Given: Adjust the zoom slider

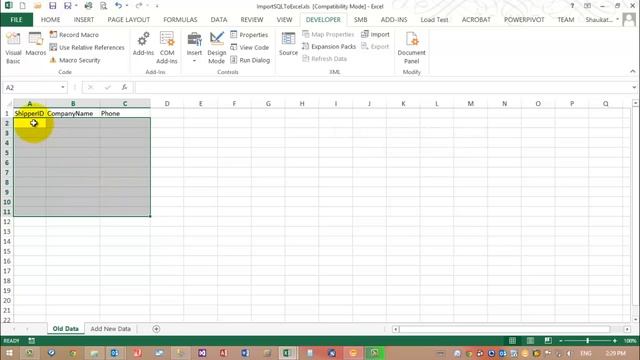Looking at the screenshot, I should point(588,340).
